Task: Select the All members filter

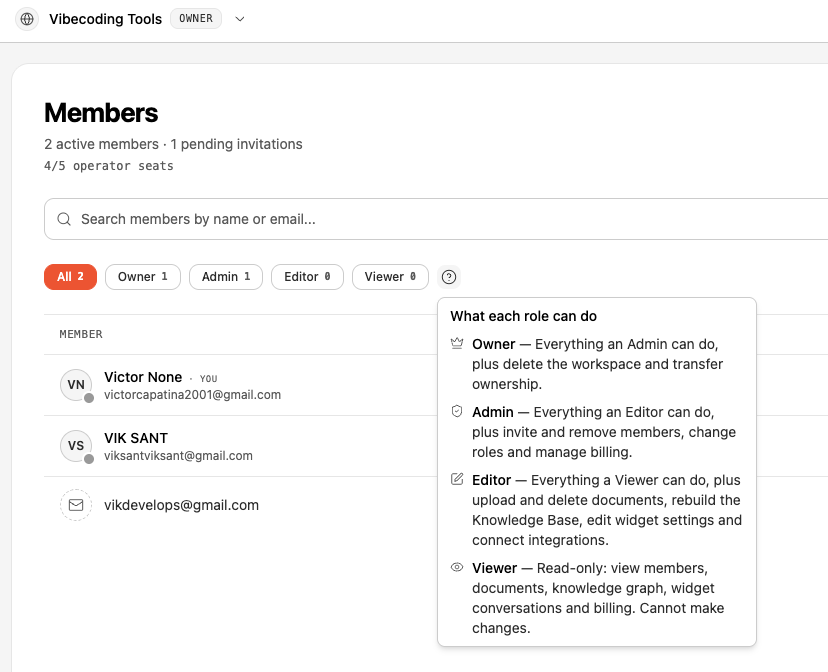Action: click(70, 277)
